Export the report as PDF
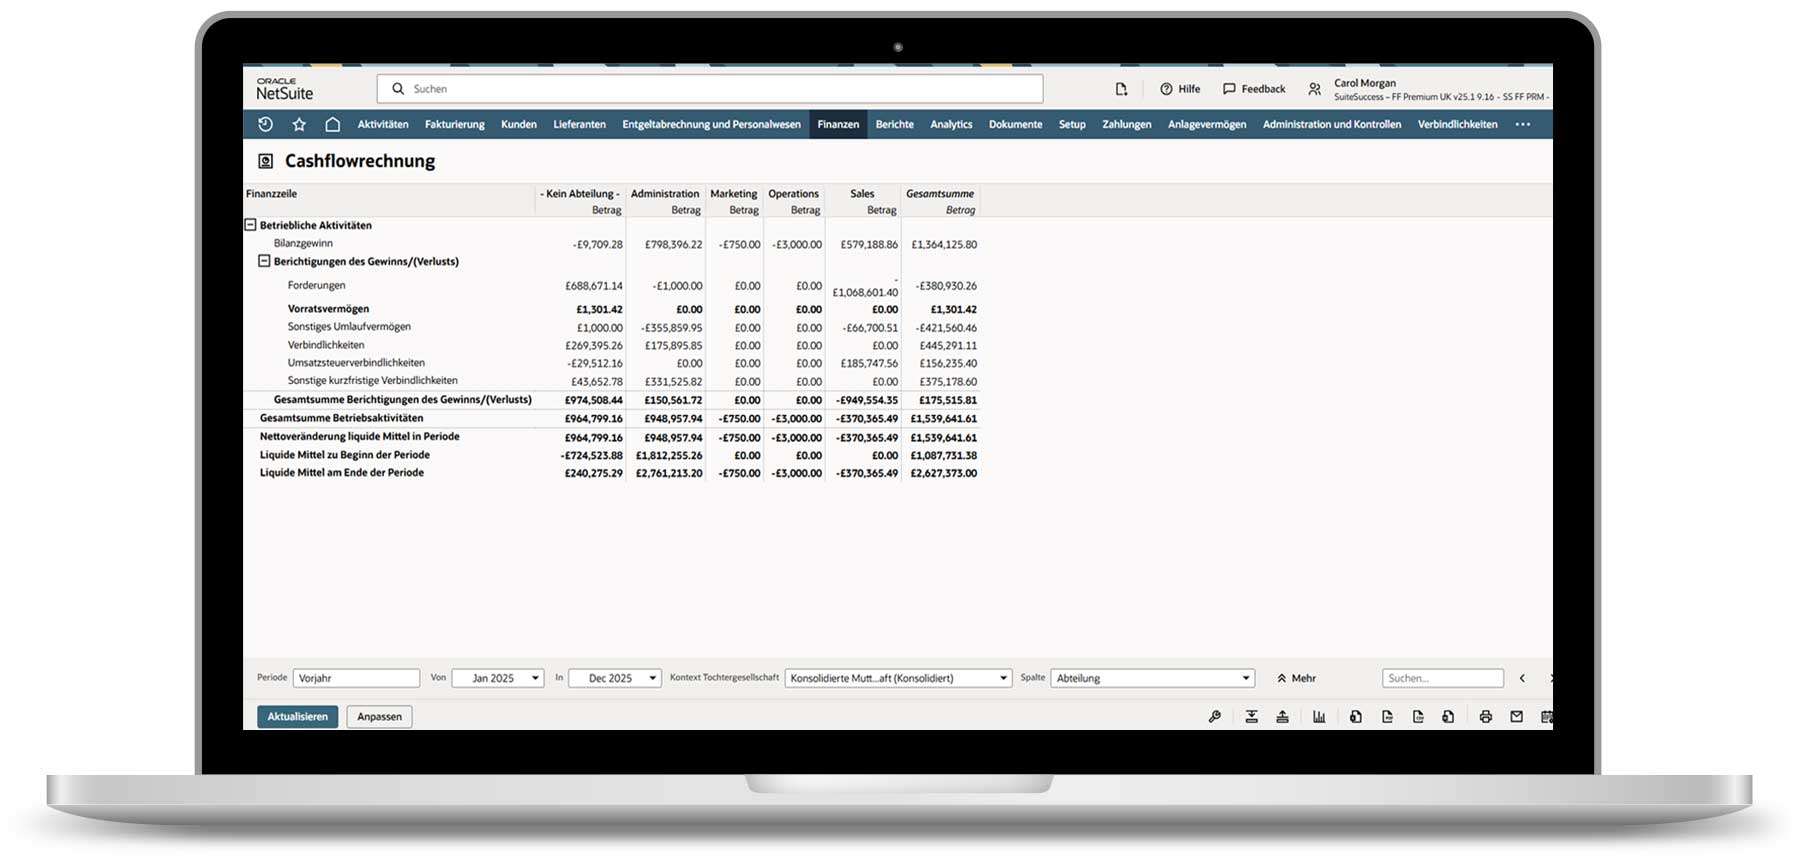The width and height of the screenshot is (1800, 868). click(x=1387, y=716)
